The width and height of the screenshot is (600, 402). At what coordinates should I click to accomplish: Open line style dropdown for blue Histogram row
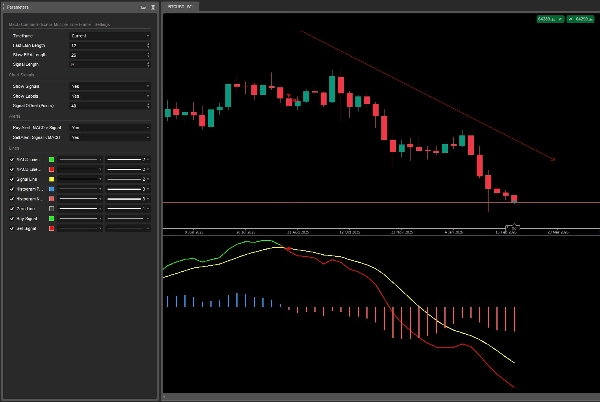(x=80, y=189)
